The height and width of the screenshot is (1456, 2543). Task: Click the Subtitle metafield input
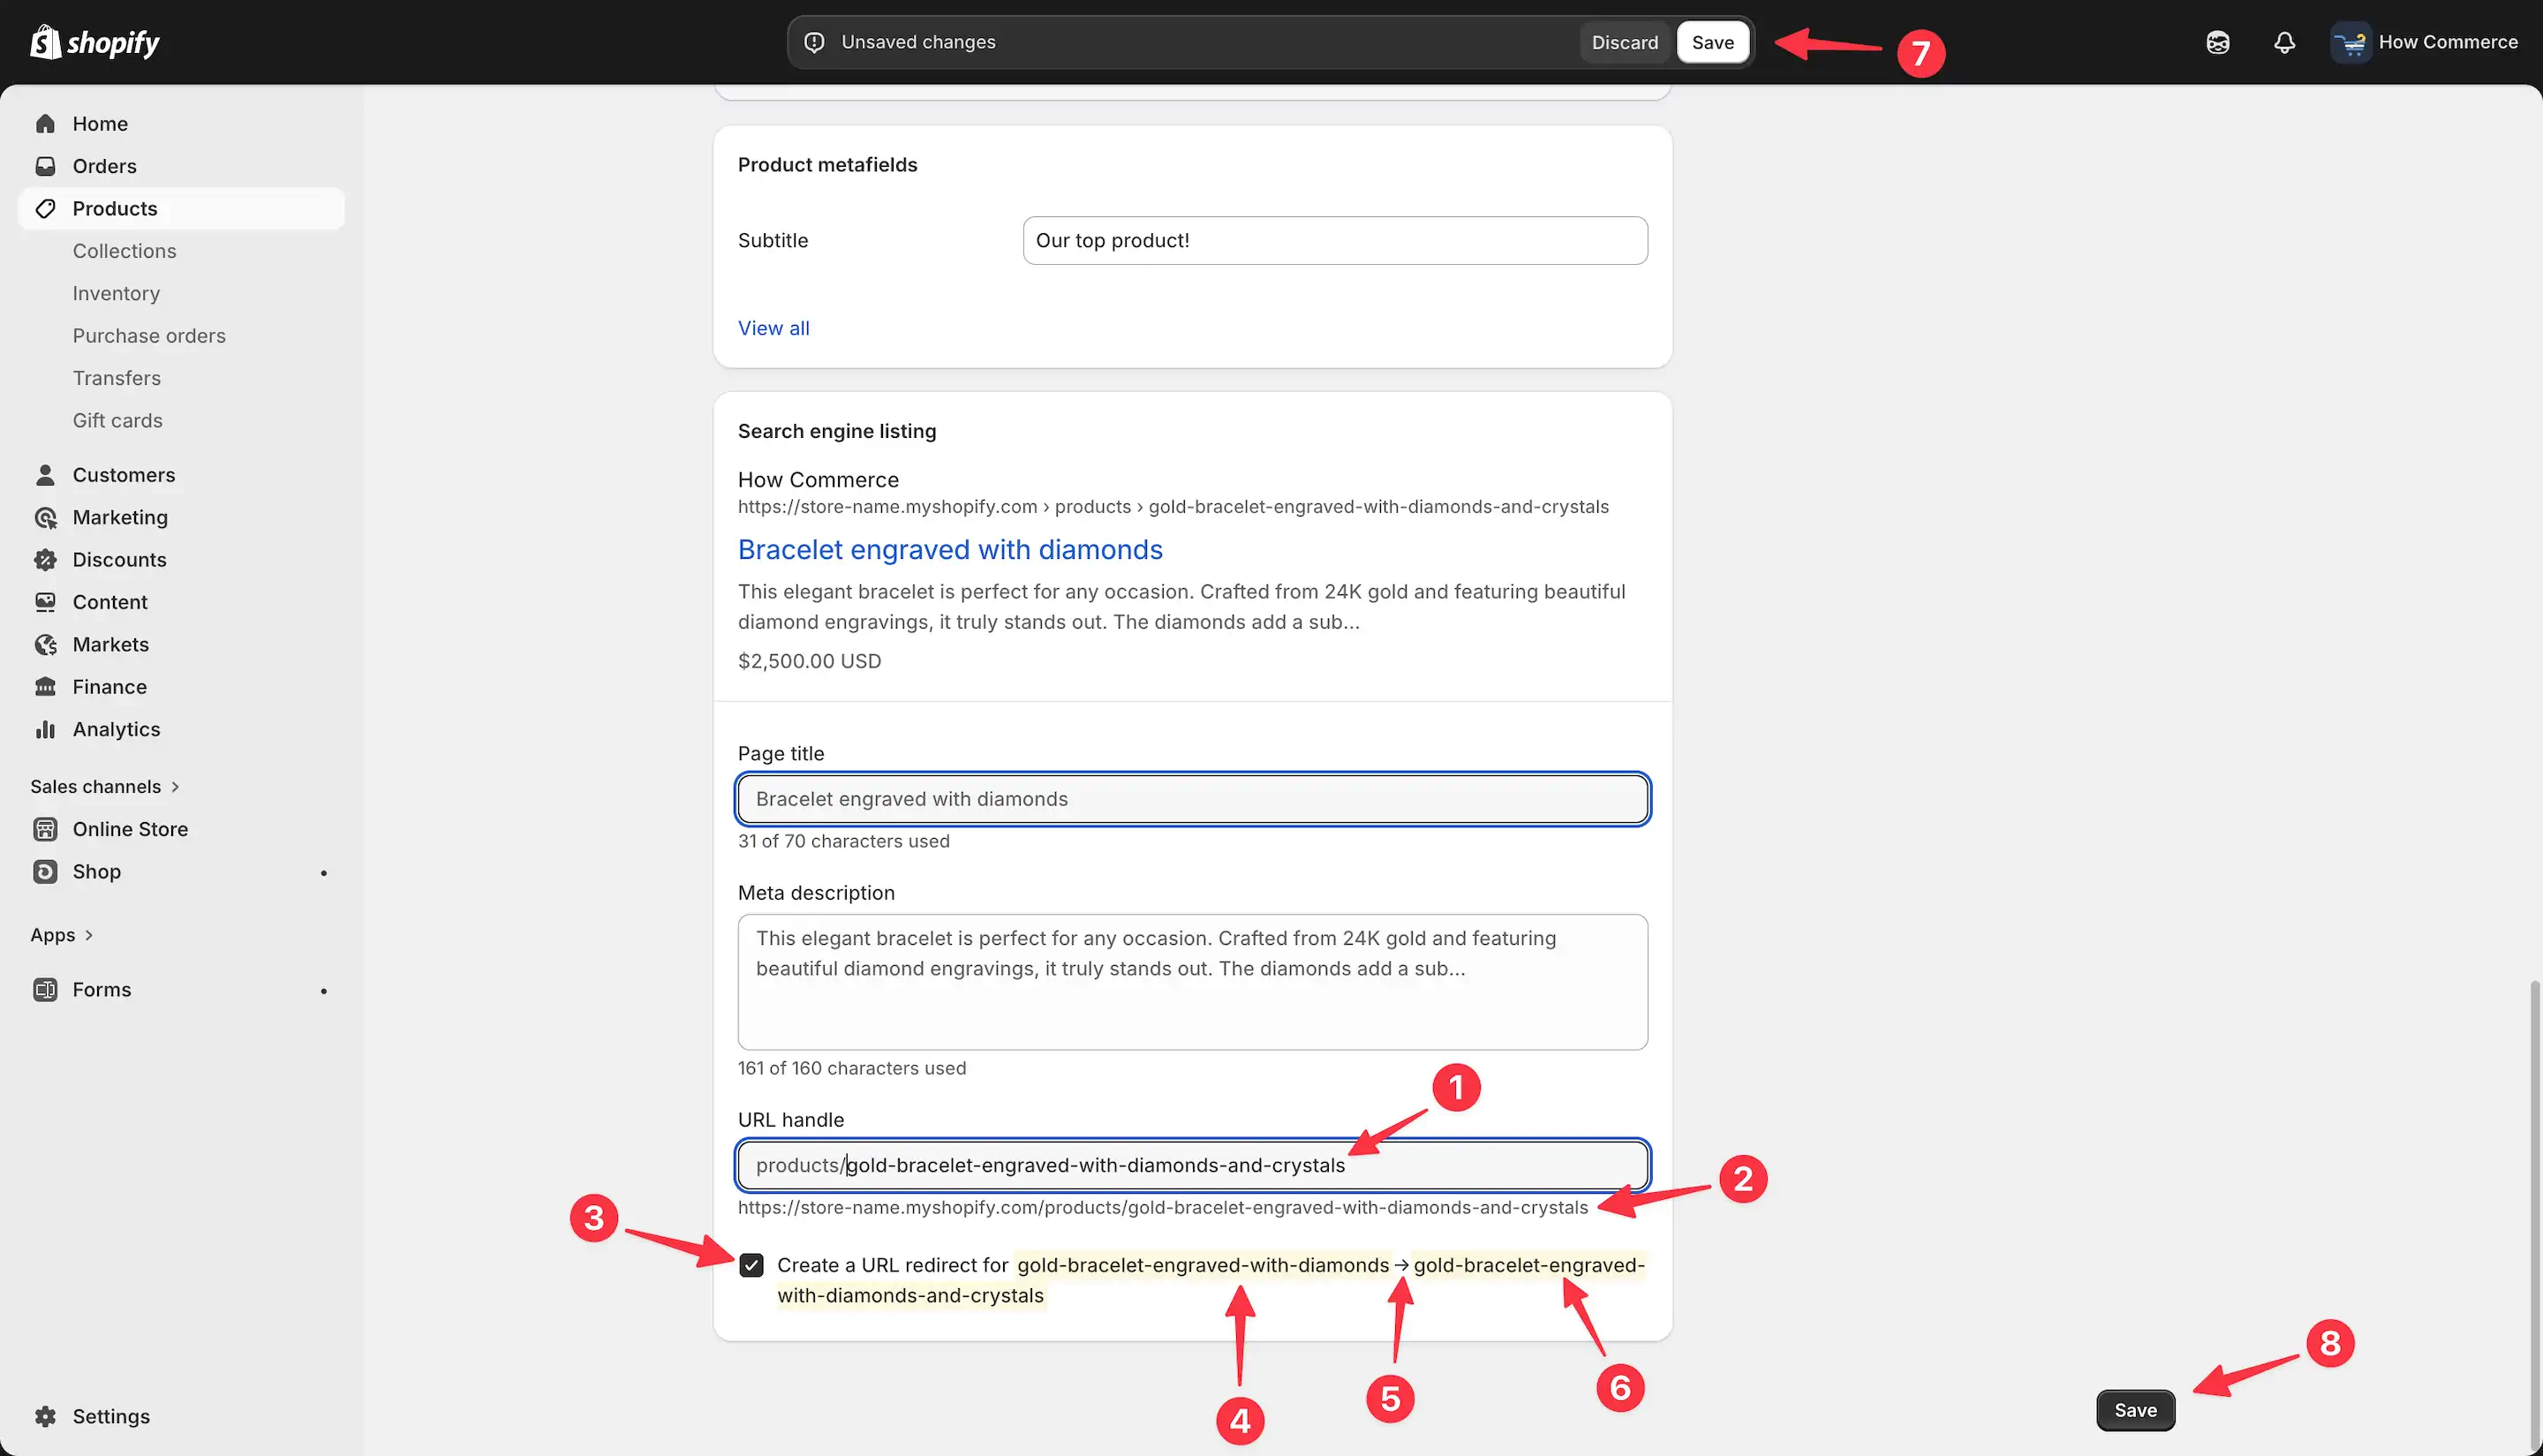(x=1335, y=240)
